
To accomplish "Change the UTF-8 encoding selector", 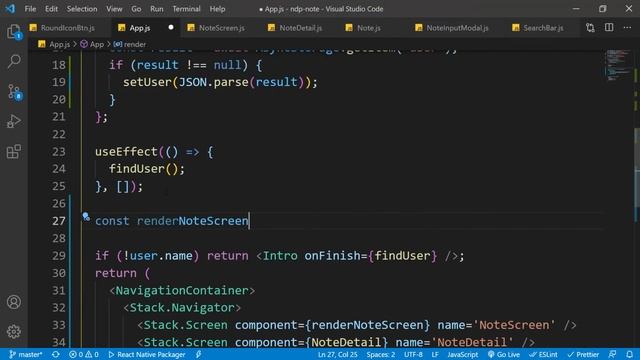I will (x=413, y=354).
